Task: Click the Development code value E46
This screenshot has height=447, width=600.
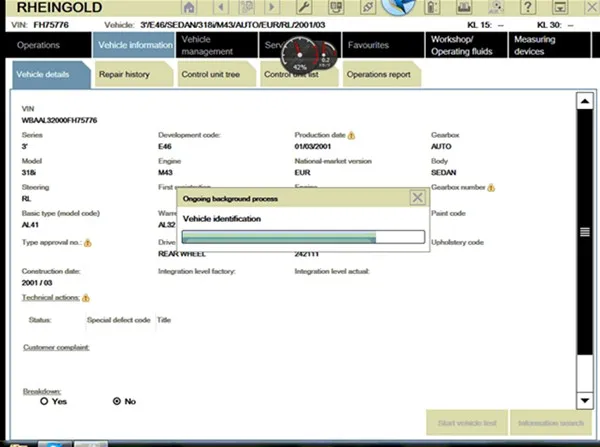Action: [165, 147]
